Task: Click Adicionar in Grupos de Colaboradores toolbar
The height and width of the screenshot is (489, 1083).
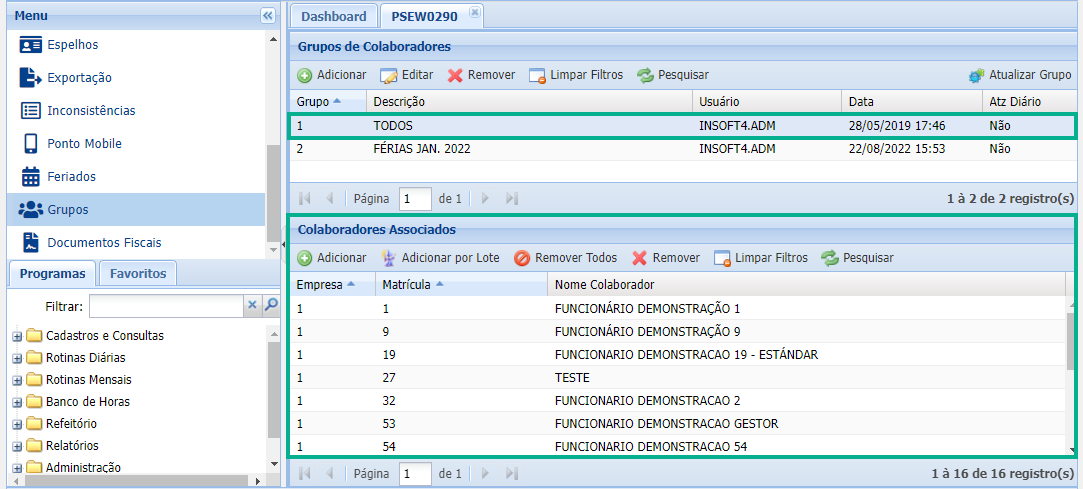Action: (x=332, y=75)
